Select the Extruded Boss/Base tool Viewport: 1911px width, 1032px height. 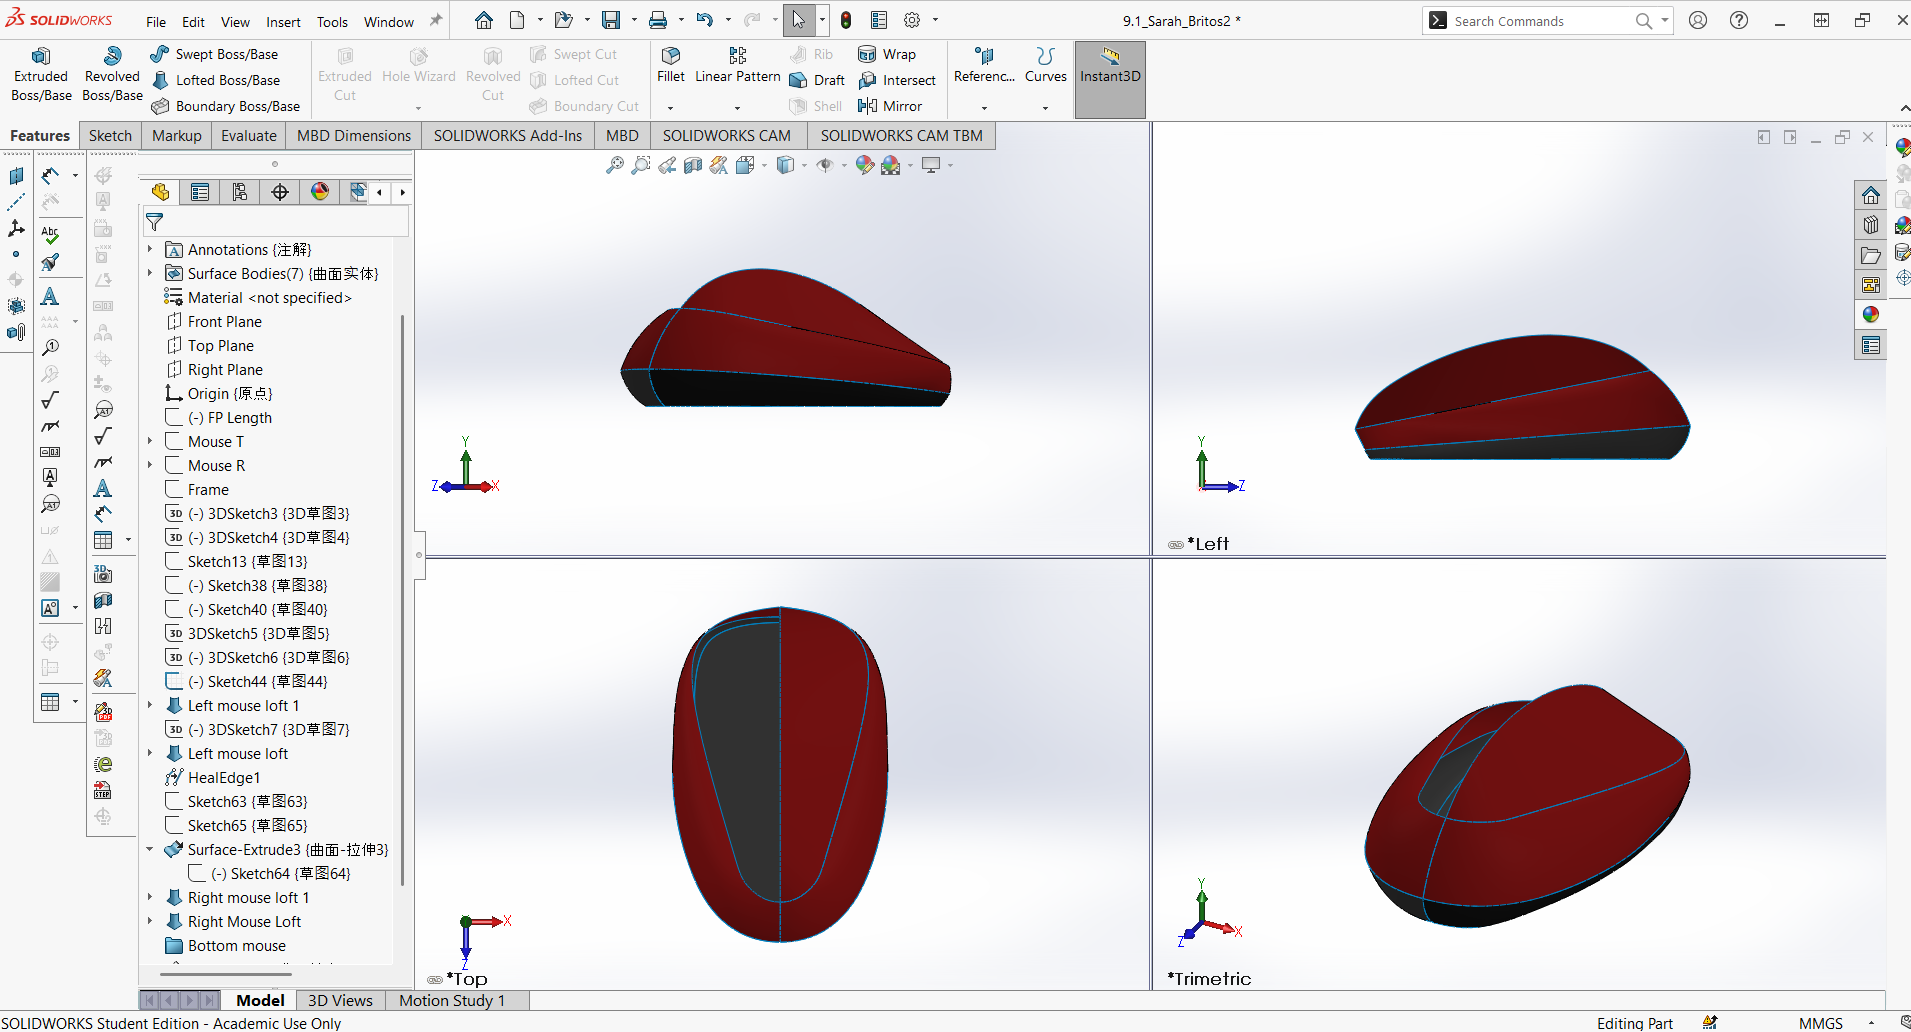pyautogui.click(x=41, y=74)
